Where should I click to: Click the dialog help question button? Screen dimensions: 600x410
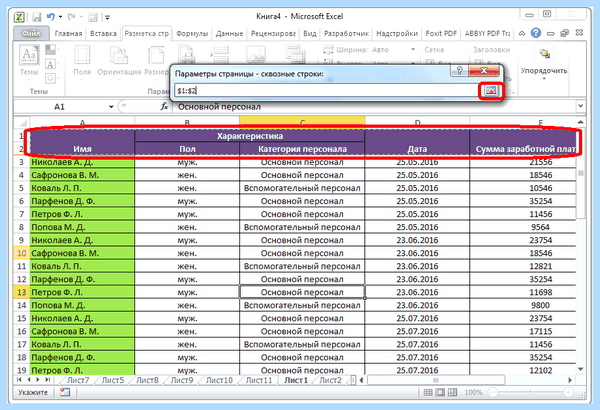pyautogui.click(x=460, y=70)
